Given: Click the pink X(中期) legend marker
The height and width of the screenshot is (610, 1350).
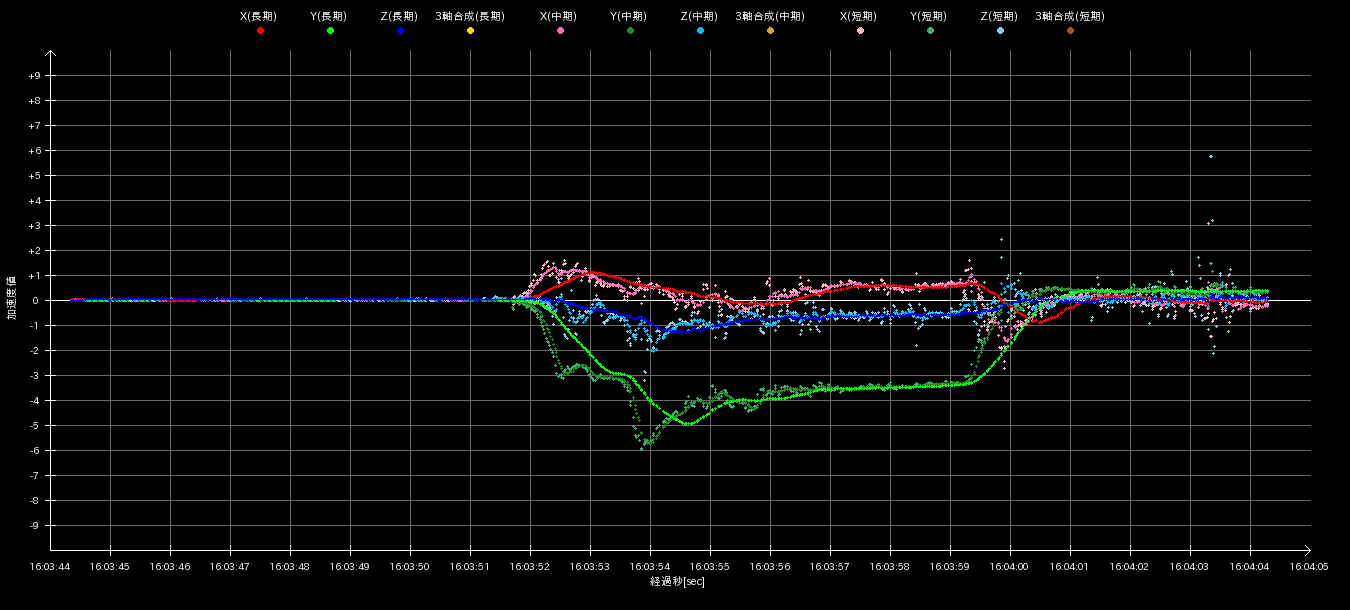Looking at the screenshot, I should (x=560, y=31).
